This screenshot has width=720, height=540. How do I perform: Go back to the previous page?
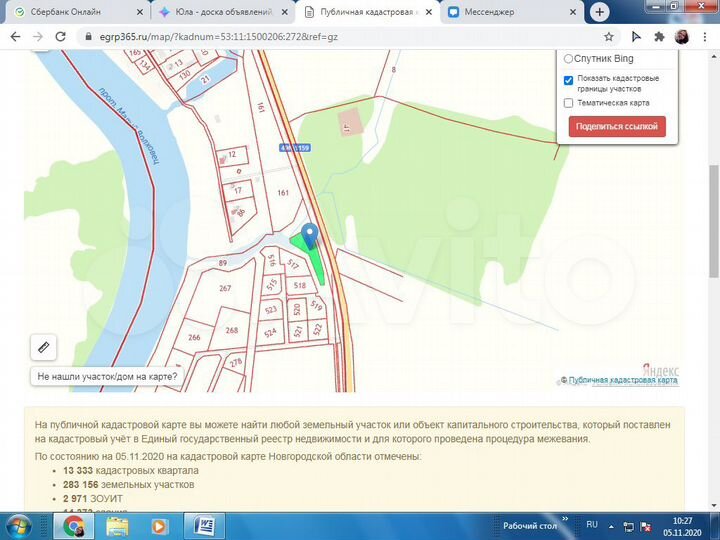tap(14, 36)
